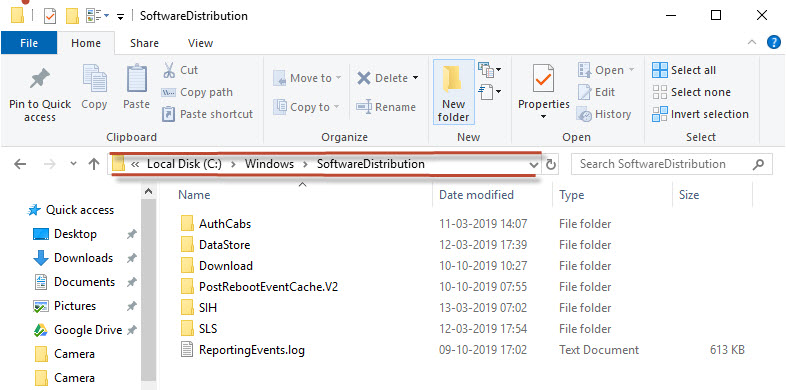
Task: Refresh the SoftwareDistribution folder view
Action: pyautogui.click(x=551, y=164)
